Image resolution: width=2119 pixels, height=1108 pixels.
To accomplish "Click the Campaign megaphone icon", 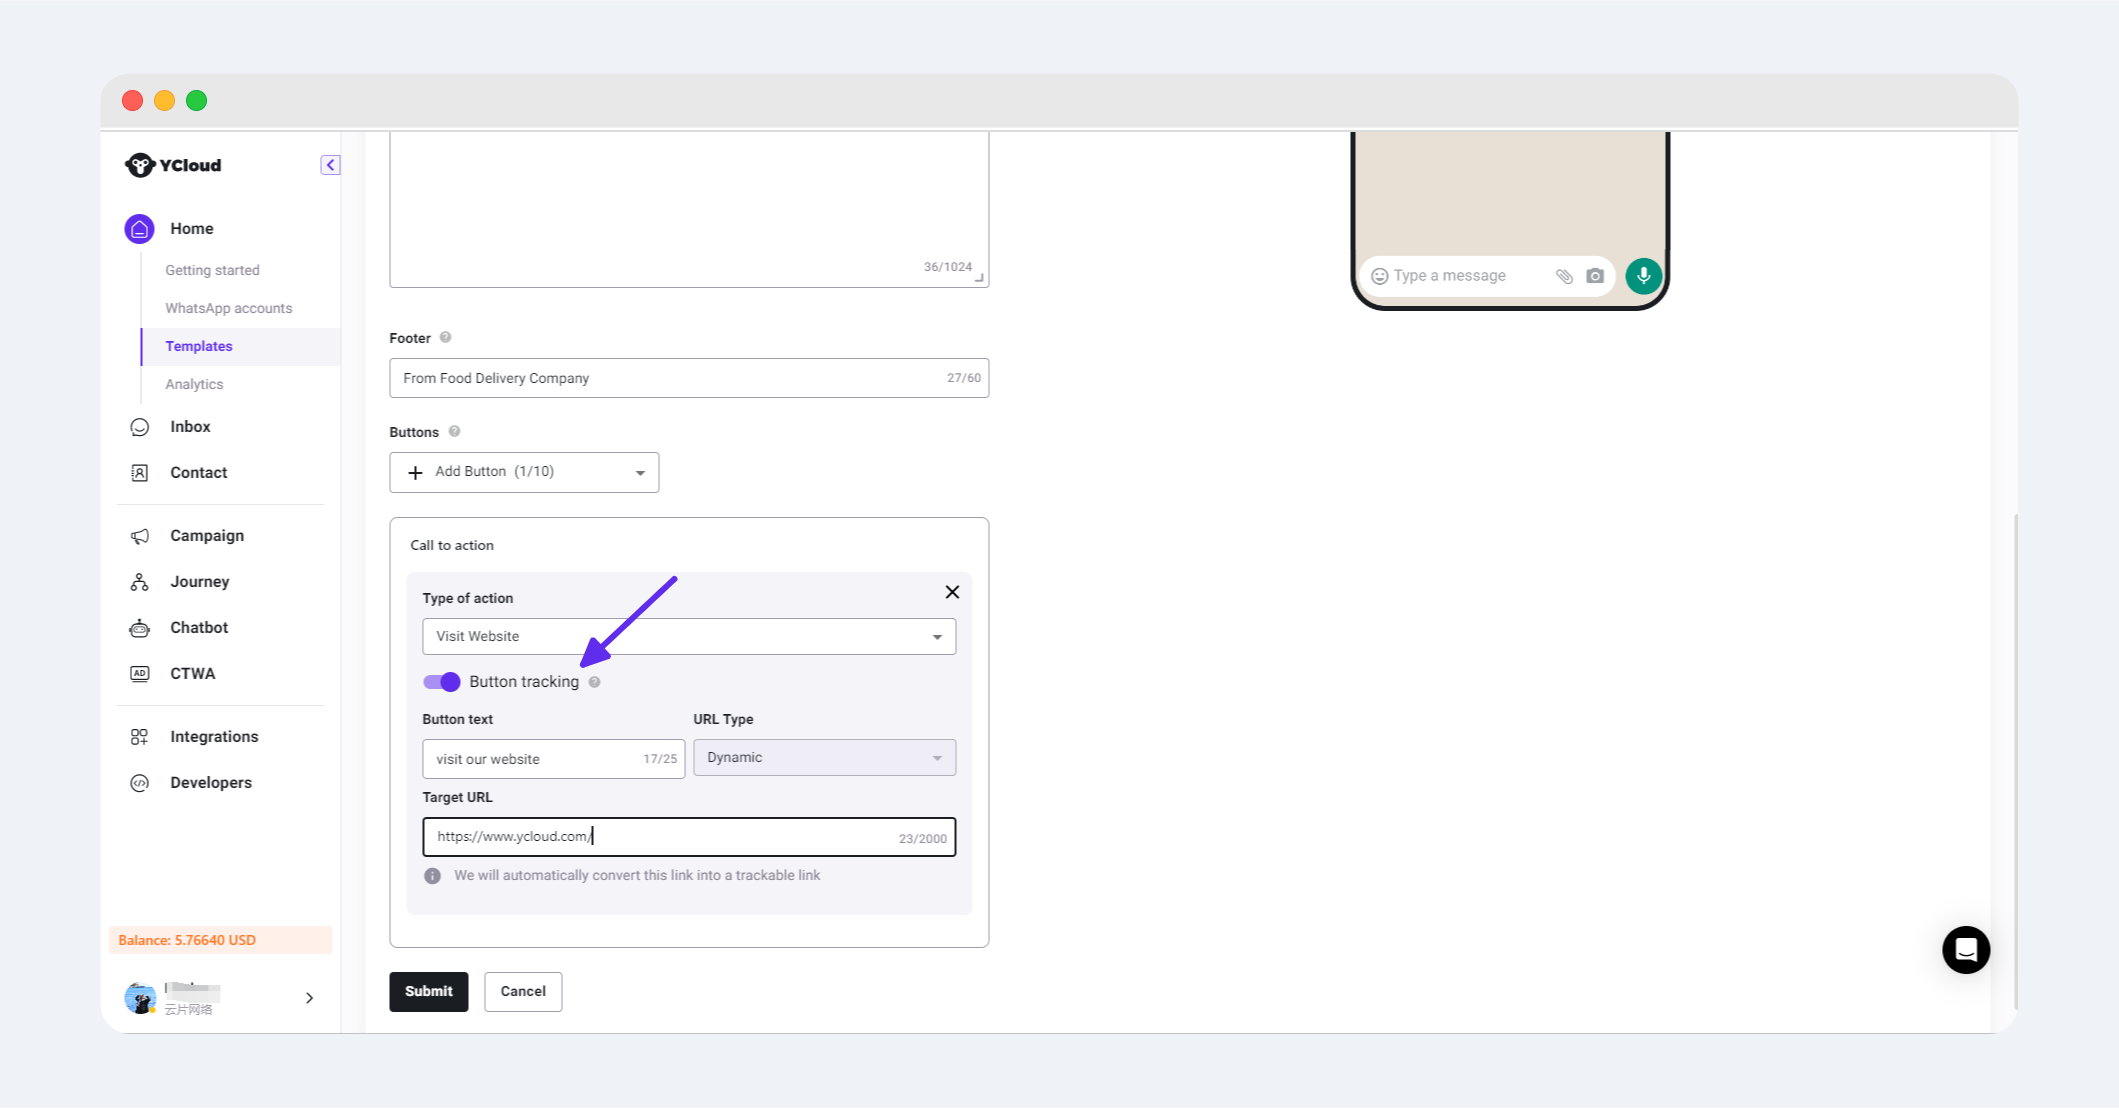I will click(140, 536).
